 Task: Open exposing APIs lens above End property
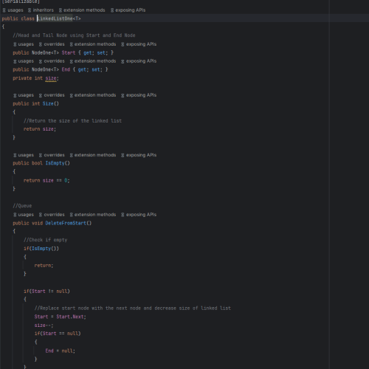coord(139,61)
